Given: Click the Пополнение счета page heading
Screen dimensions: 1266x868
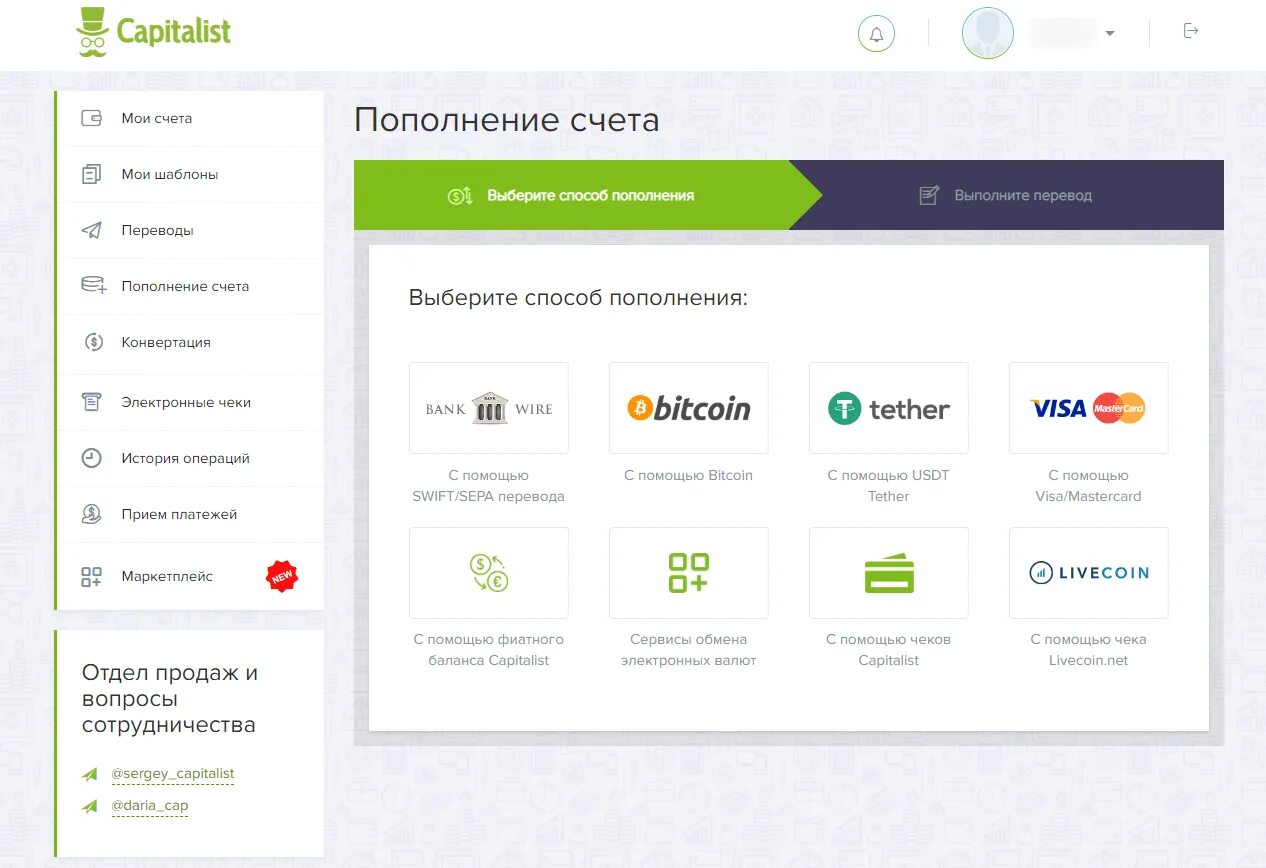Looking at the screenshot, I should [507, 121].
